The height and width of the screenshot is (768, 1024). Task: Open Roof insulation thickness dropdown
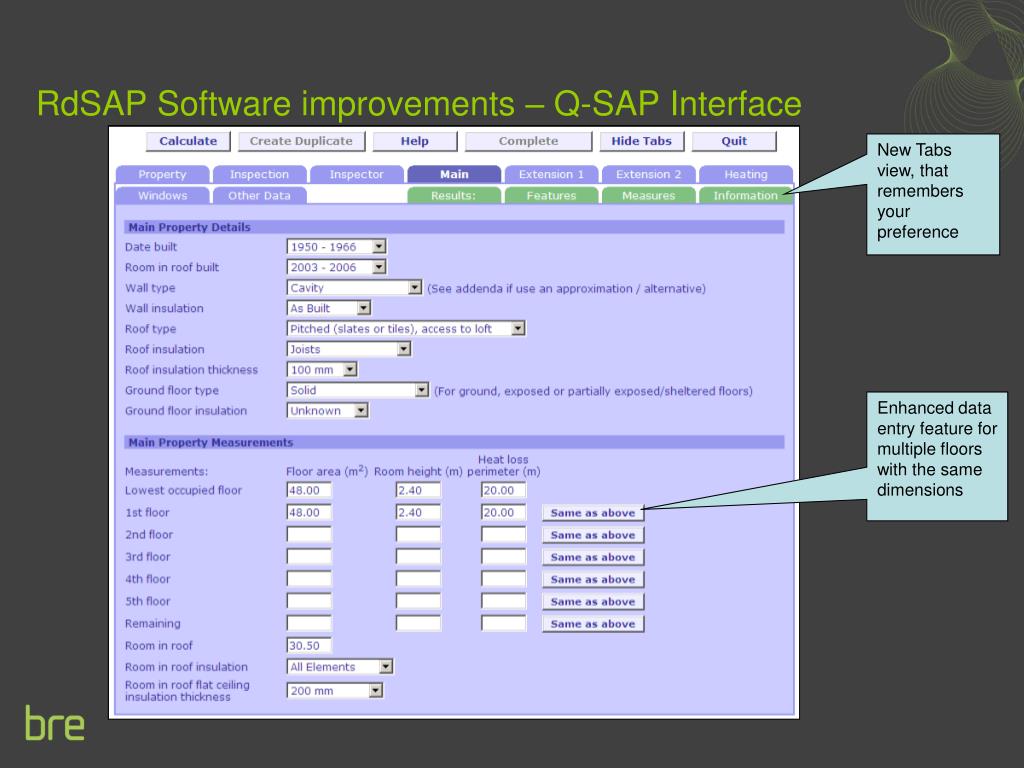click(x=323, y=370)
